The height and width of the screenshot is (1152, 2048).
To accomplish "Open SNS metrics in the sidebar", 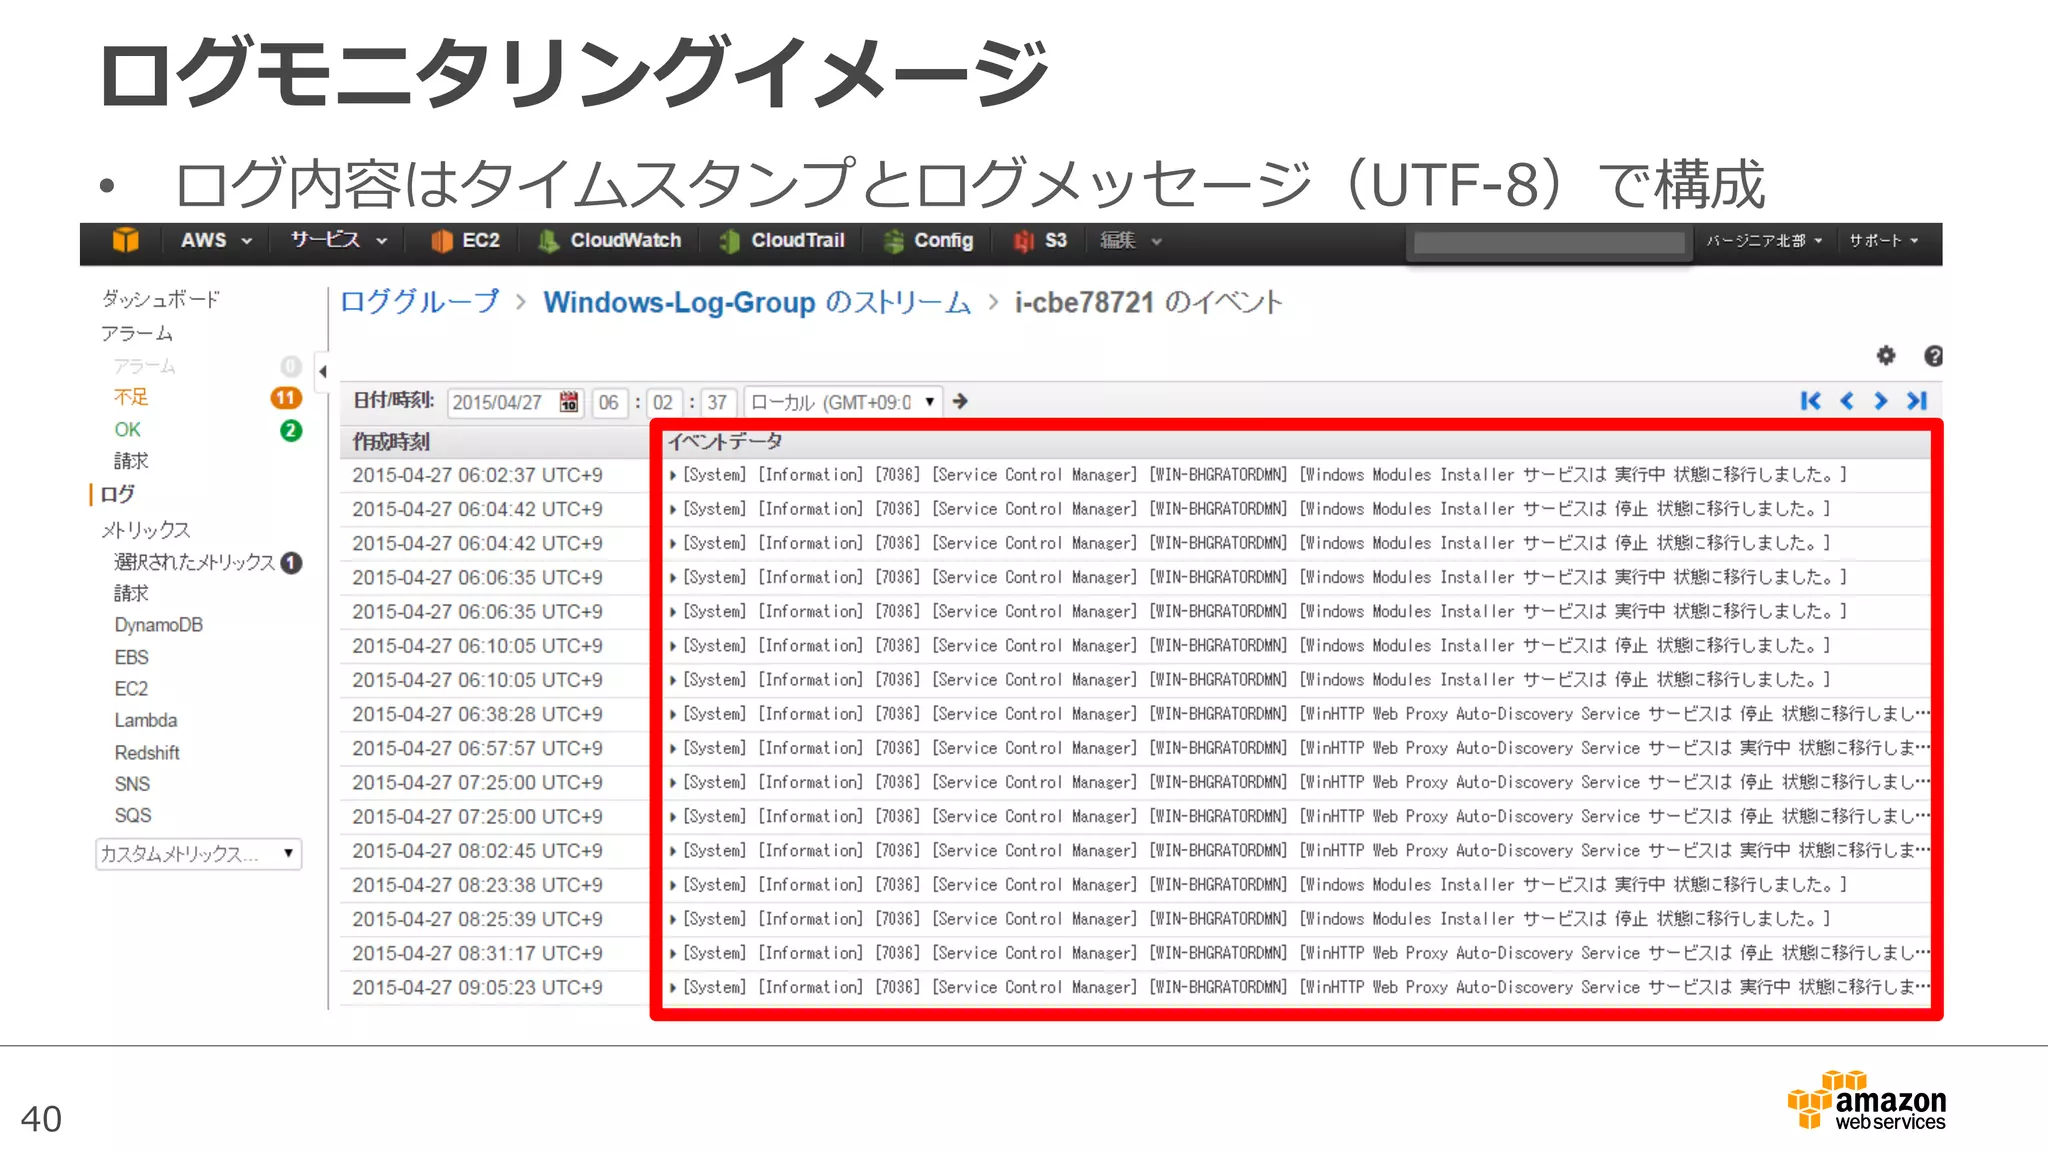I will click(x=132, y=784).
